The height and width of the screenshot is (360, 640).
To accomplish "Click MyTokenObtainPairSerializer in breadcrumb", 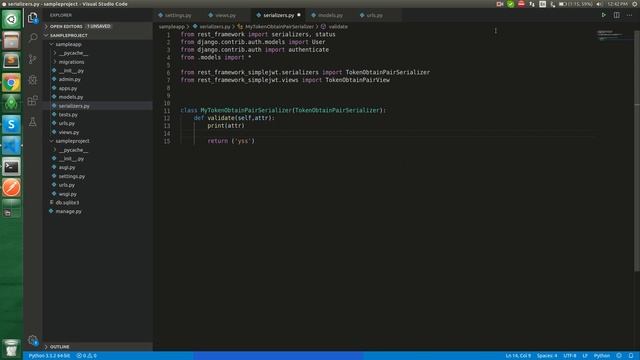I will [x=279, y=27].
